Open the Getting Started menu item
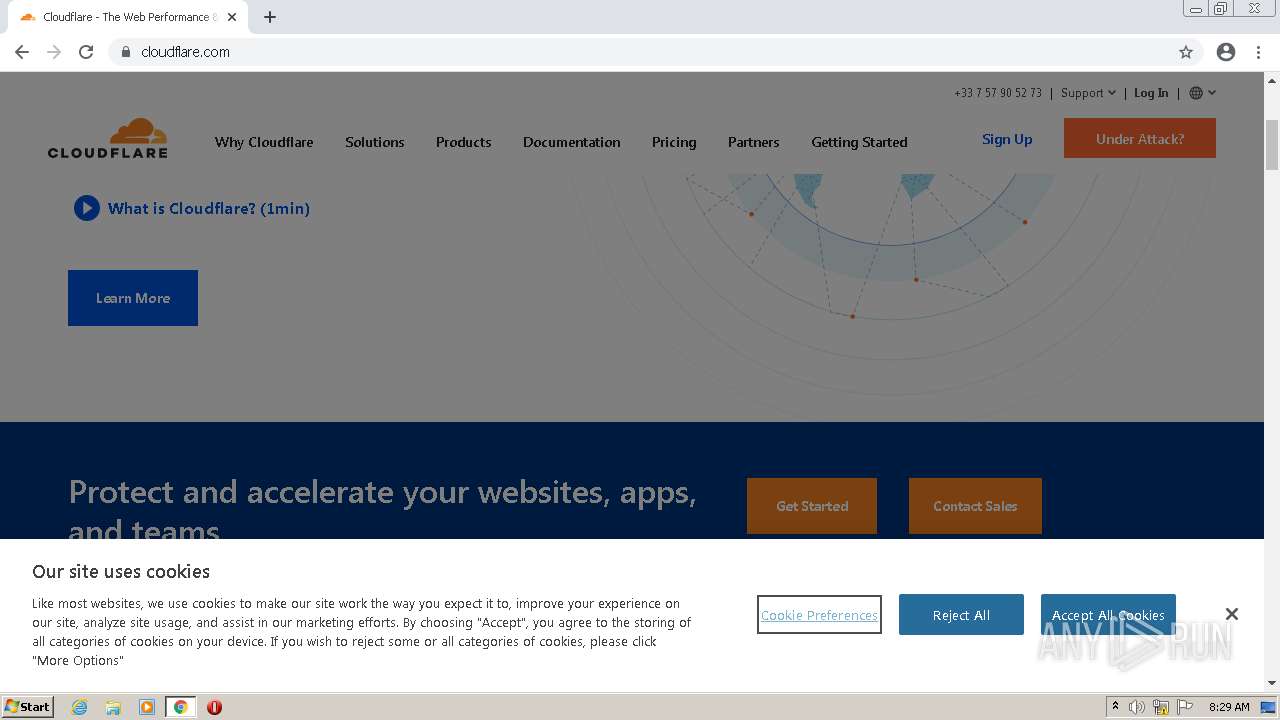Screen dimensions: 1280x720 pyautogui.click(x=859, y=142)
